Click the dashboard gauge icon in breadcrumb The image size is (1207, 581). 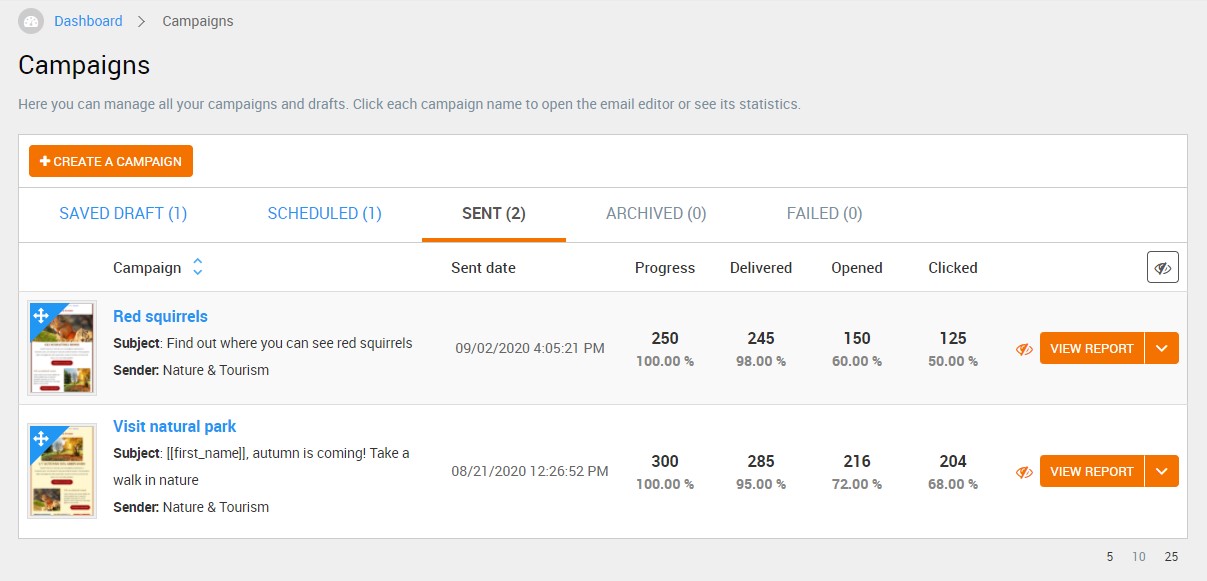(31, 21)
